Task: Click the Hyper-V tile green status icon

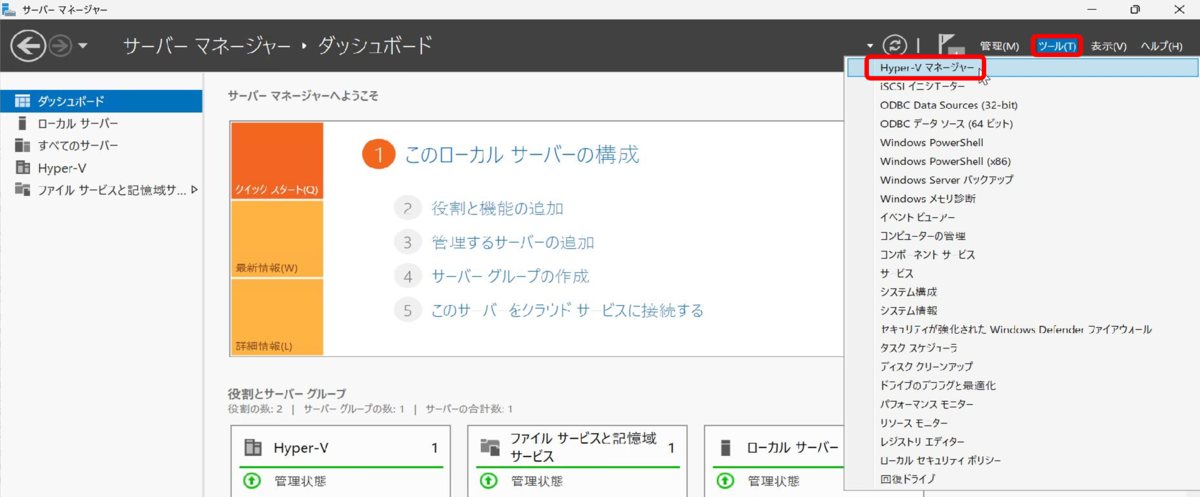Action: click(252, 481)
